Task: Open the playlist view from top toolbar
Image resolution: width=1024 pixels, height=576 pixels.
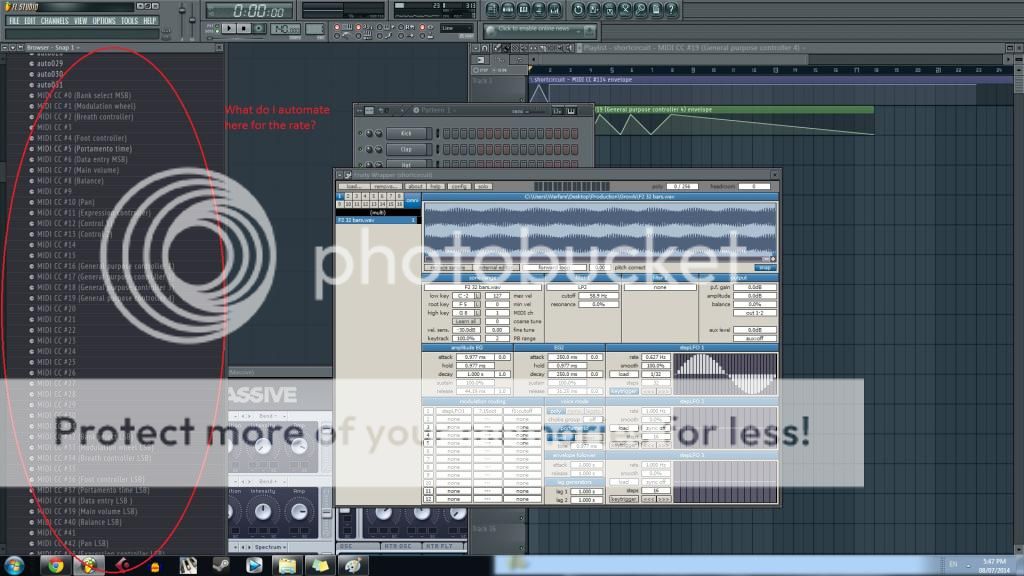Action: coord(492,10)
